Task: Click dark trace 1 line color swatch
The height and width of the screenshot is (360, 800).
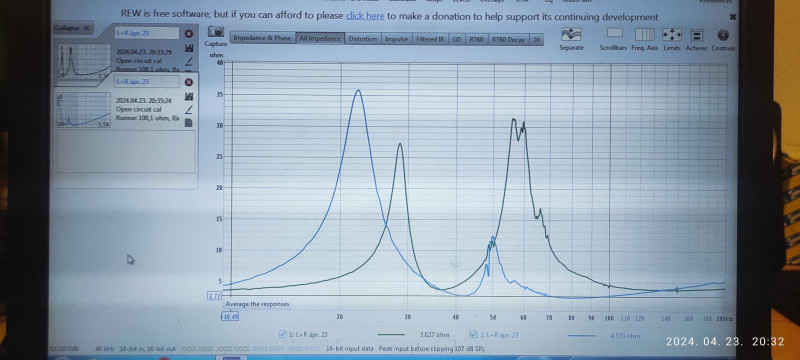Action: point(391,336)
